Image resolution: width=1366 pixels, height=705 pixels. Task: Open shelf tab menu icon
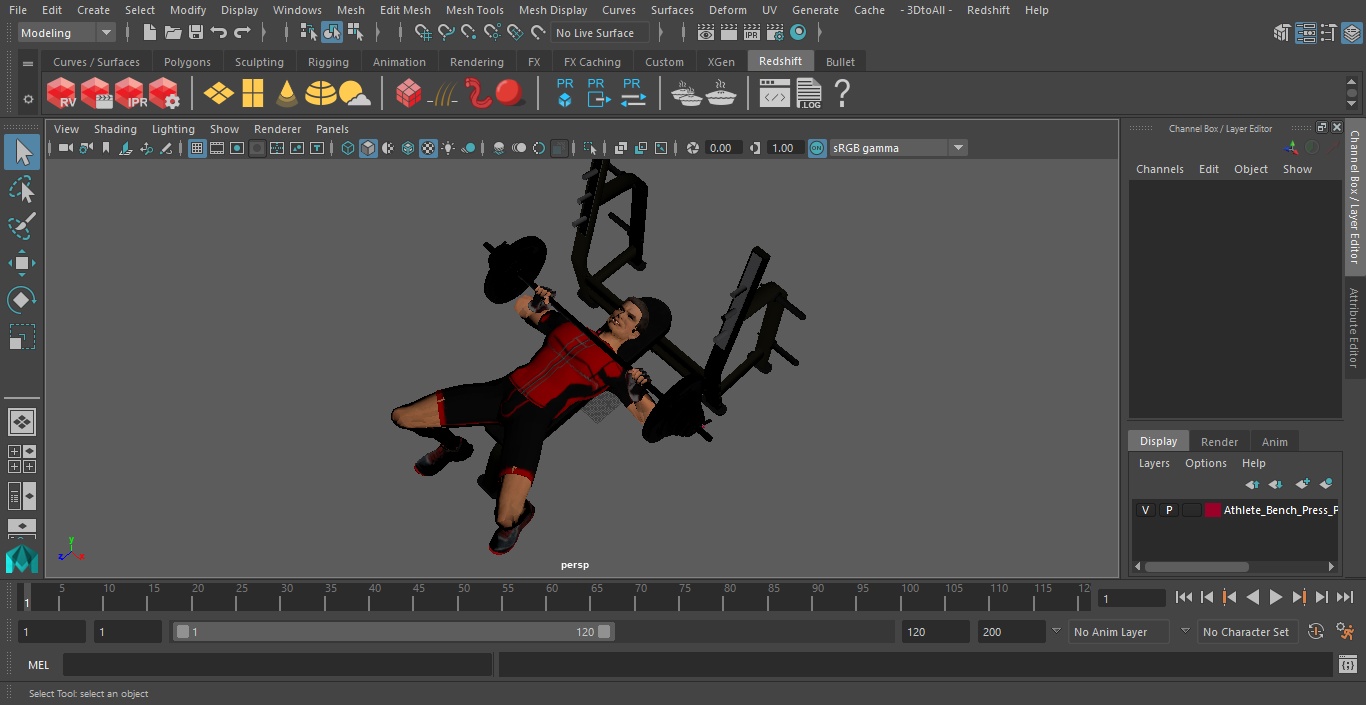[28, 62]
